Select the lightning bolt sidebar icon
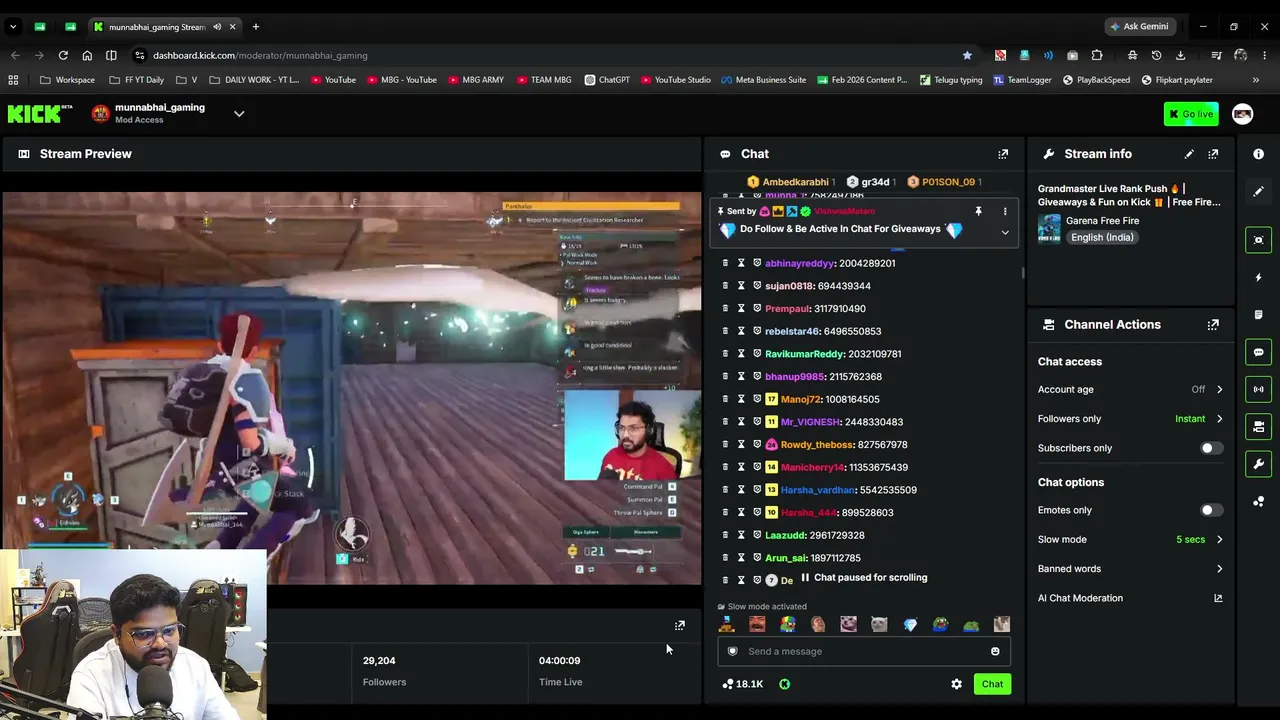 (x=1259, y=277)
